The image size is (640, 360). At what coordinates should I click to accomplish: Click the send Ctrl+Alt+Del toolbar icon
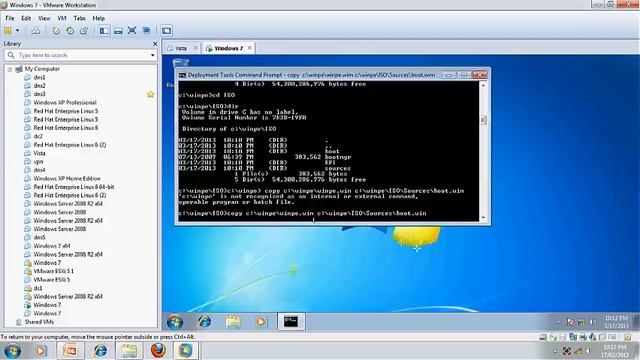[x=36, y=31]
